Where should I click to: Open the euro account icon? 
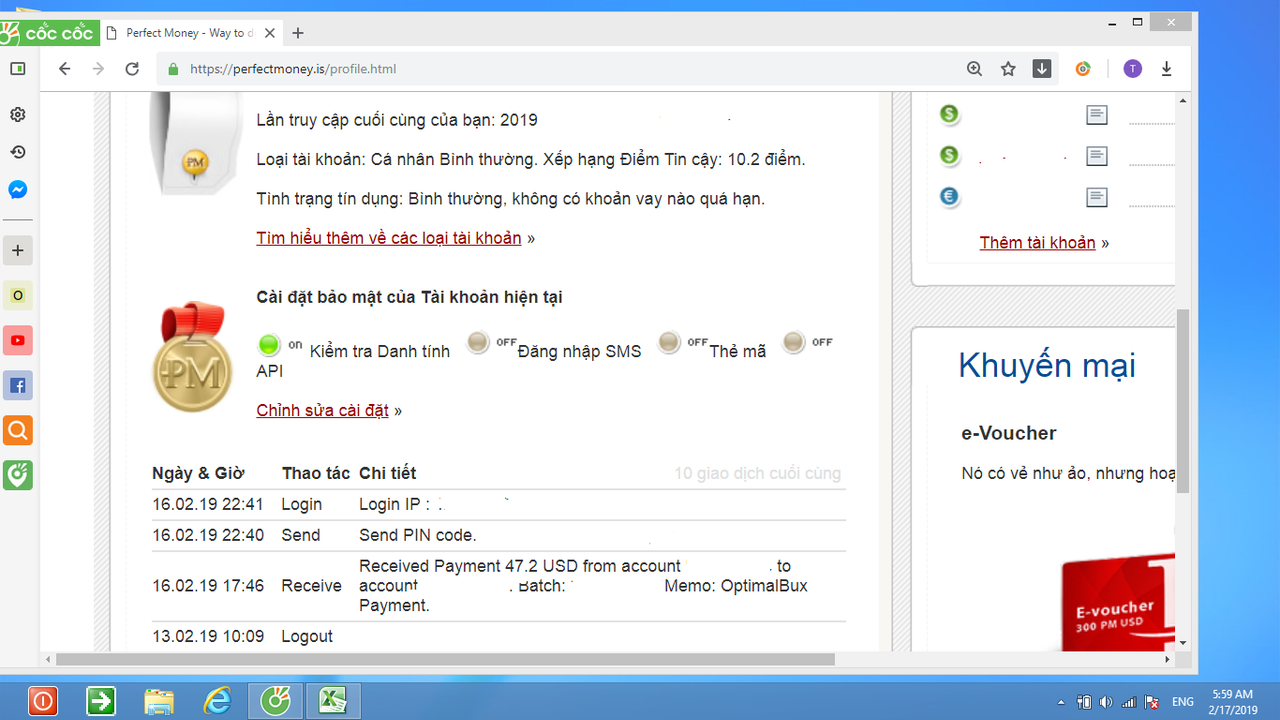(x=949, y=197)
